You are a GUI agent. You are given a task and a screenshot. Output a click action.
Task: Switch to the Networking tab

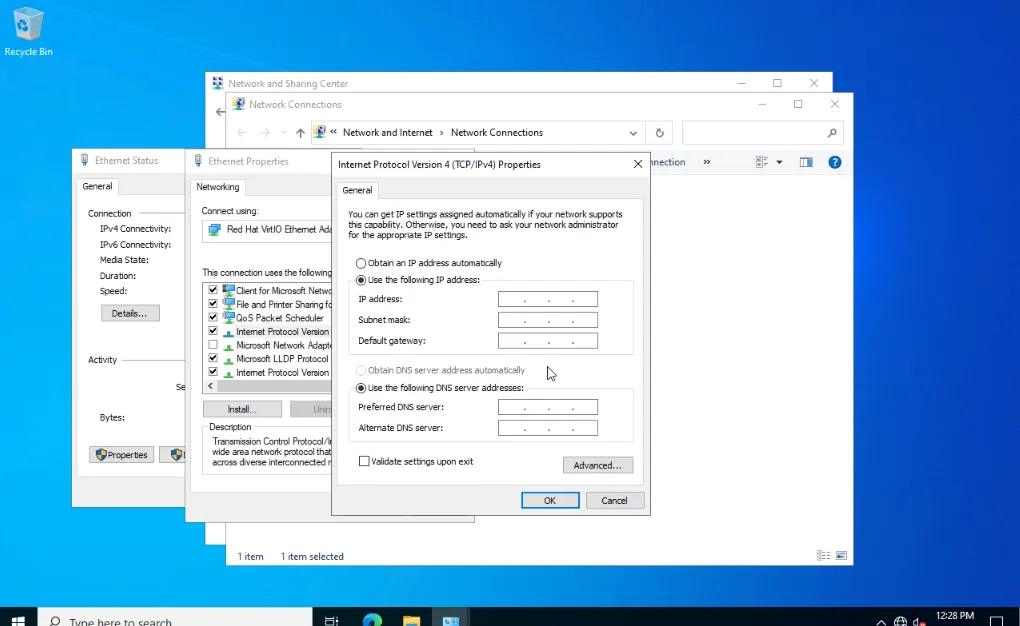click(218, 186)
